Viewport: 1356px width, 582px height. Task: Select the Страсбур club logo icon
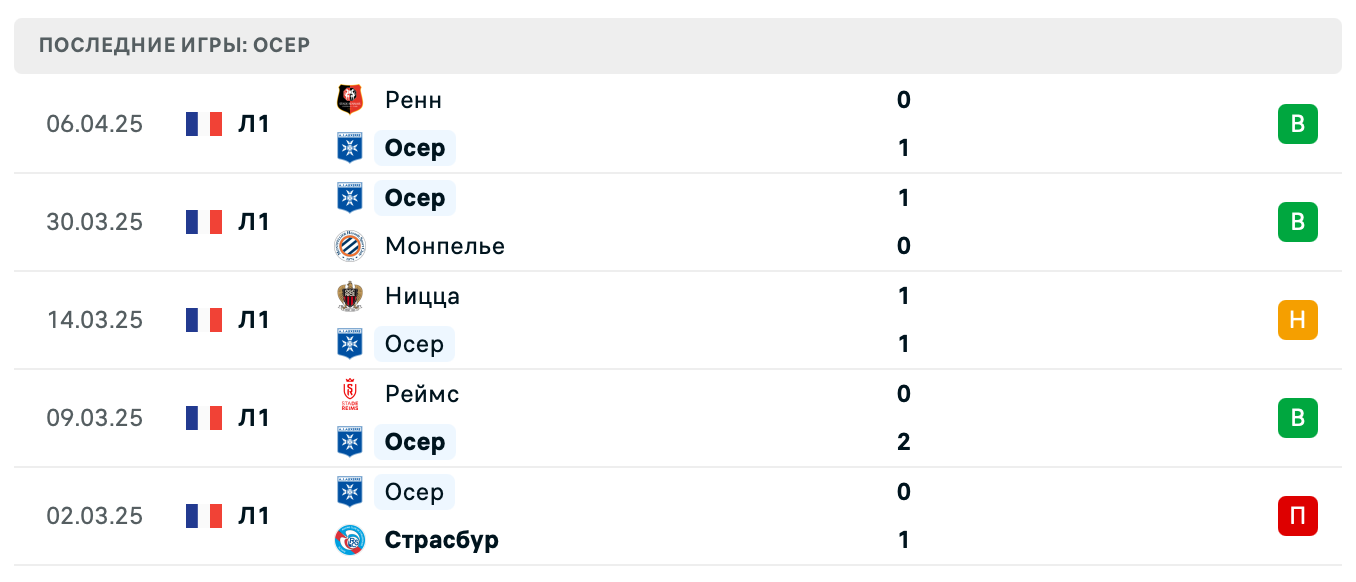coord(352,540)
